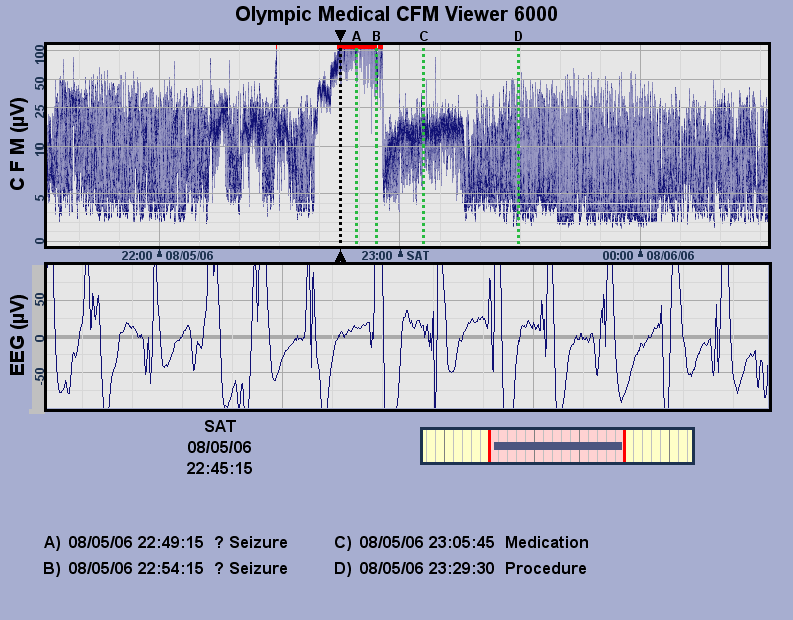Click the 22:45:15 cursor time readout

coord(219,468)
